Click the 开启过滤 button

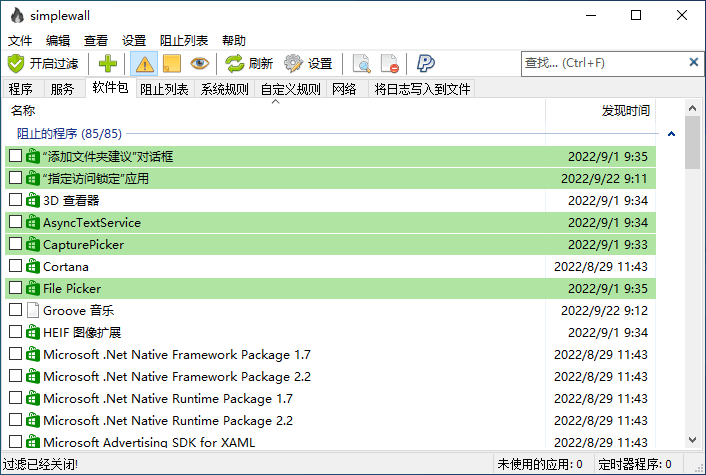click(x=43, y=64)
